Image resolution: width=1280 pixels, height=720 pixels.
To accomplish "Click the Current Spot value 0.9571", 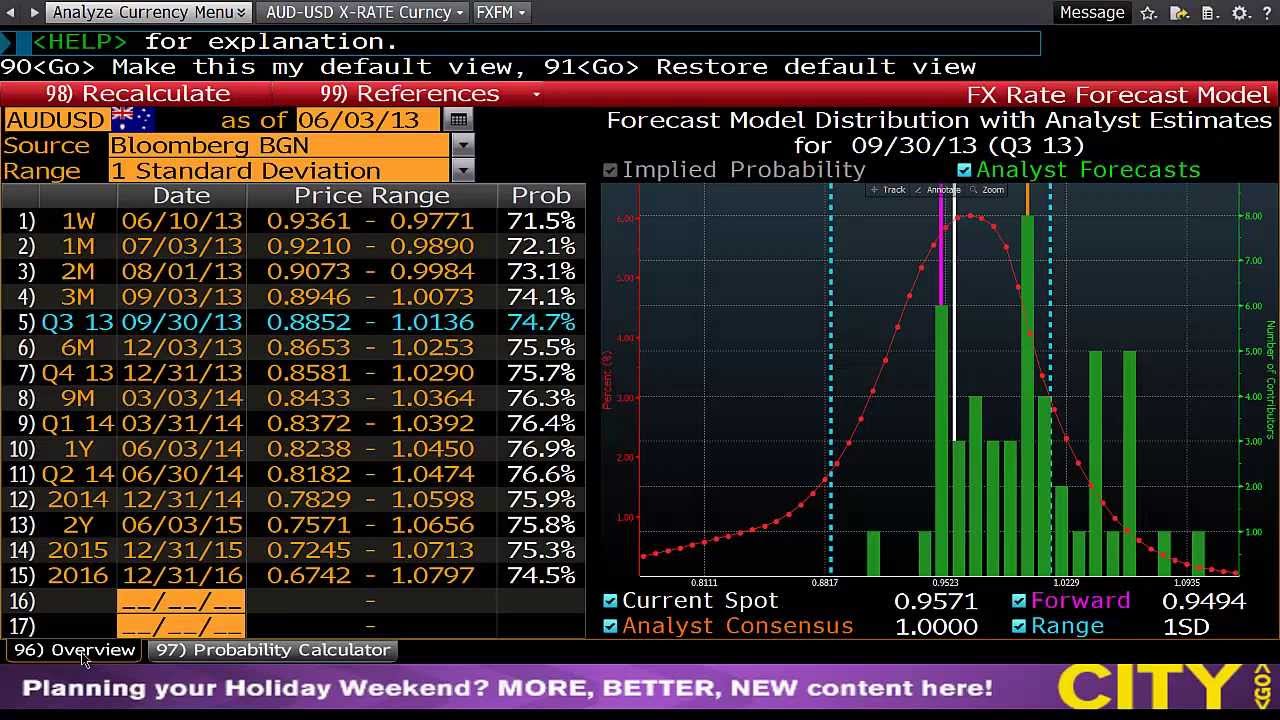I will 936,601.
